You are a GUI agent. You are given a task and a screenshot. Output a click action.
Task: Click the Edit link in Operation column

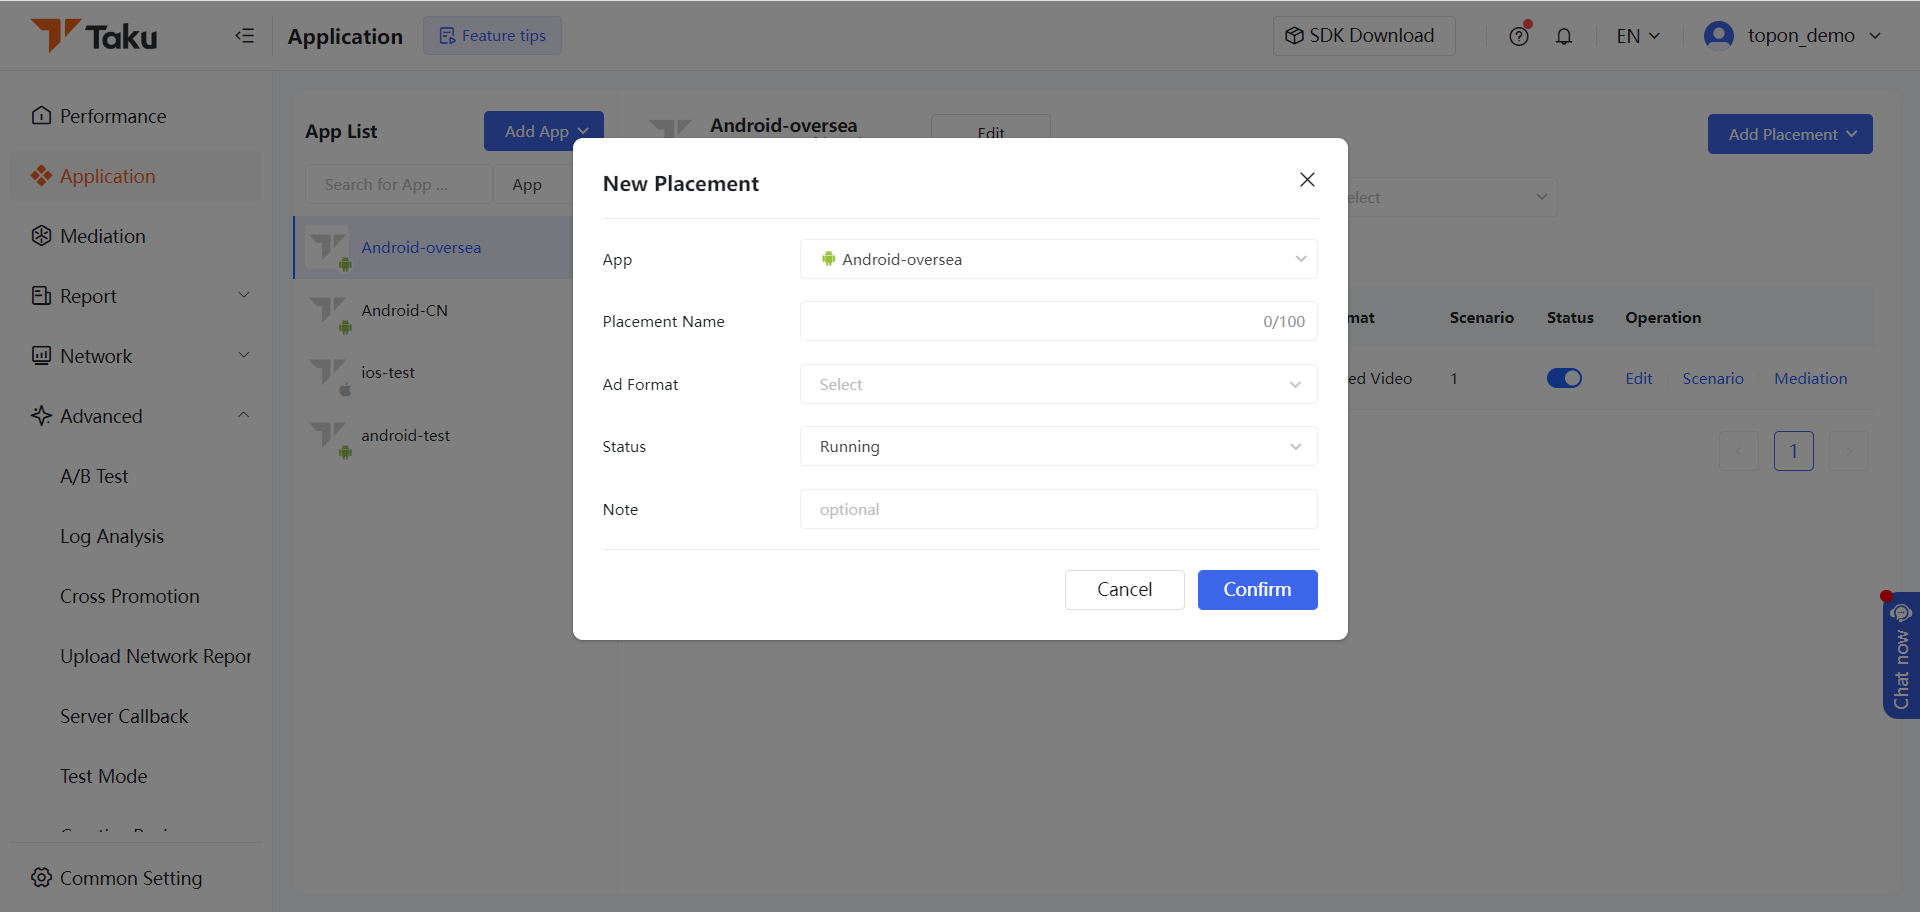coord(1638,378)
